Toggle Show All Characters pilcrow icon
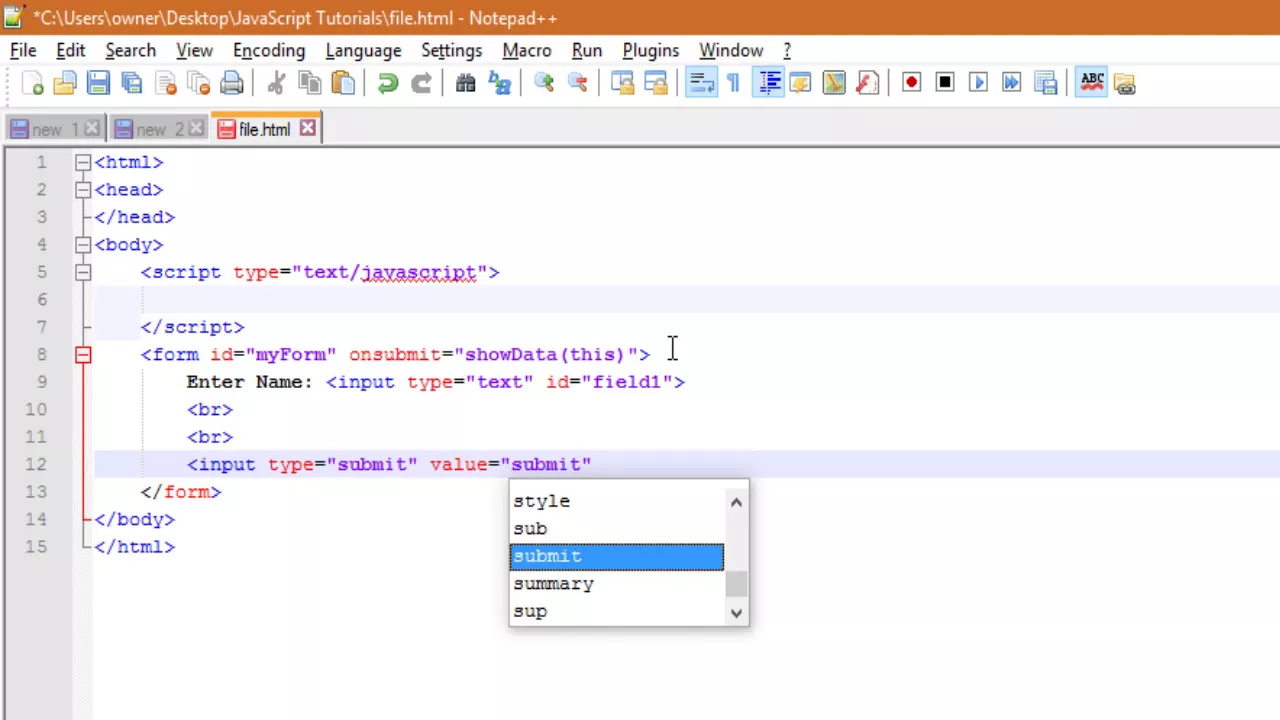 click(734, 83)
